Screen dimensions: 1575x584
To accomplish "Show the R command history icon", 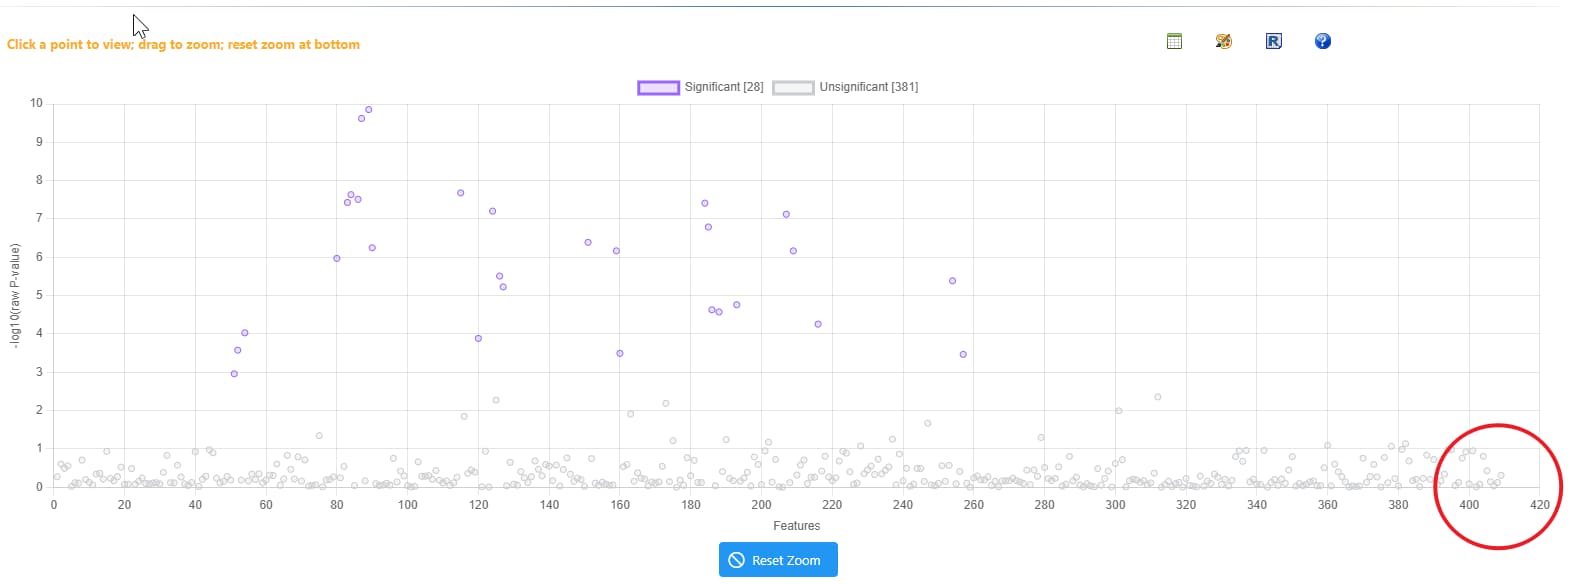I will 1273,41.
